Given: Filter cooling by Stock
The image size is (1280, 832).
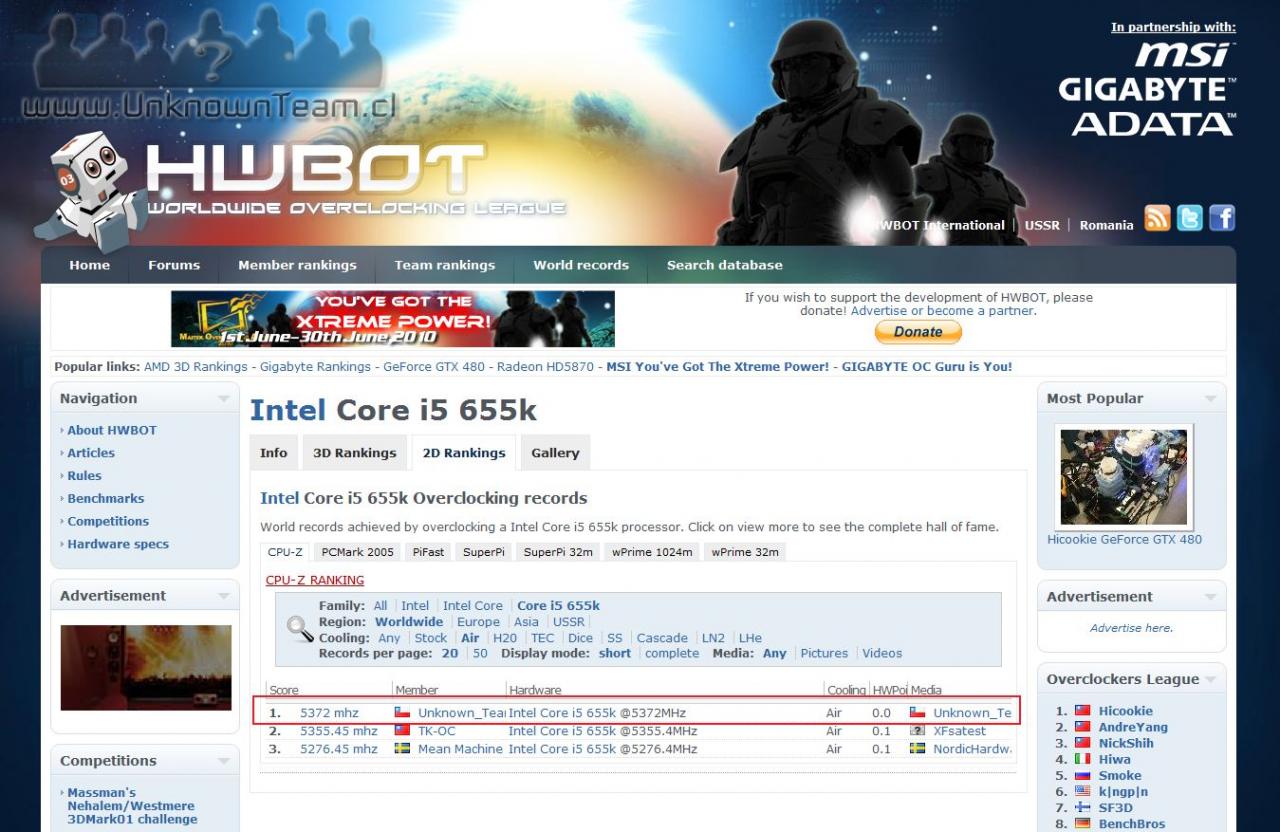Looking at the screenshot, I should pyautogui.click(x=431, y=638).
